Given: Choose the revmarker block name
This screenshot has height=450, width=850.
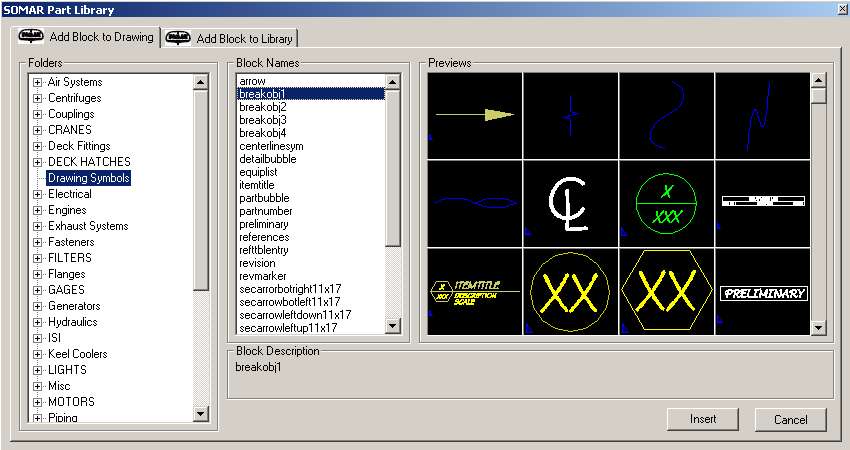Looking at the screenshot, I should pyautogui.click(x=263, y=276).
